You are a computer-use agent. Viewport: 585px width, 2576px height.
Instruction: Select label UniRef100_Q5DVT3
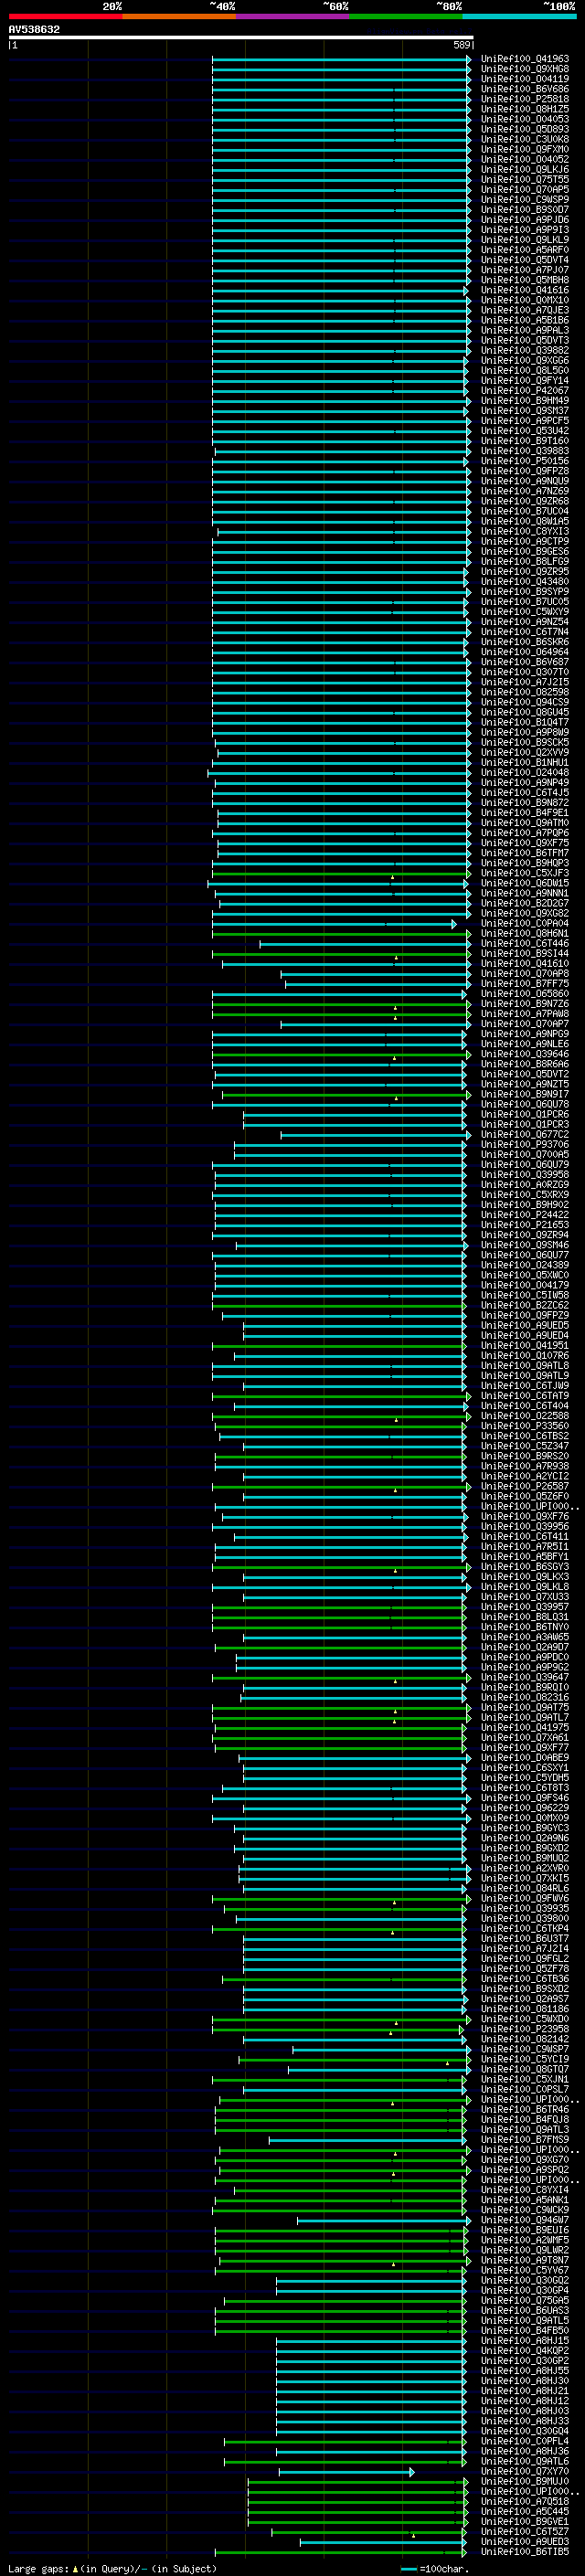(524, 340)
